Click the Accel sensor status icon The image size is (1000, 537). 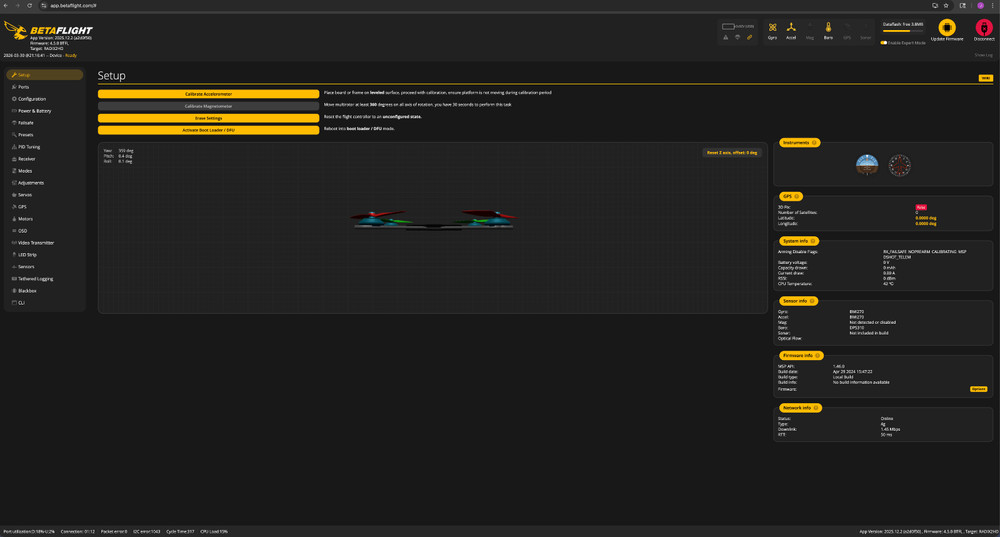[x=791, y=28]
